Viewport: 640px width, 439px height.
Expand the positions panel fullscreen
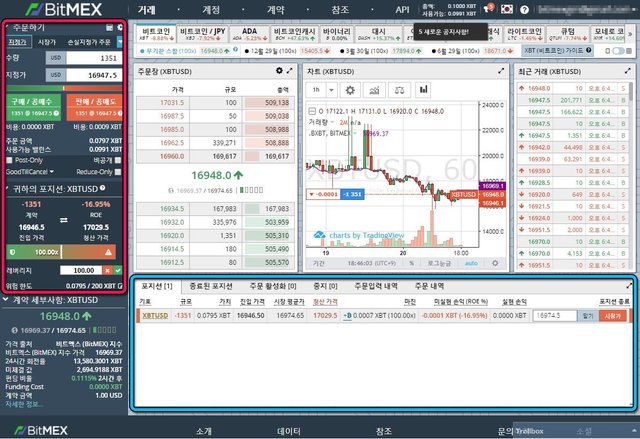[629, 286]
